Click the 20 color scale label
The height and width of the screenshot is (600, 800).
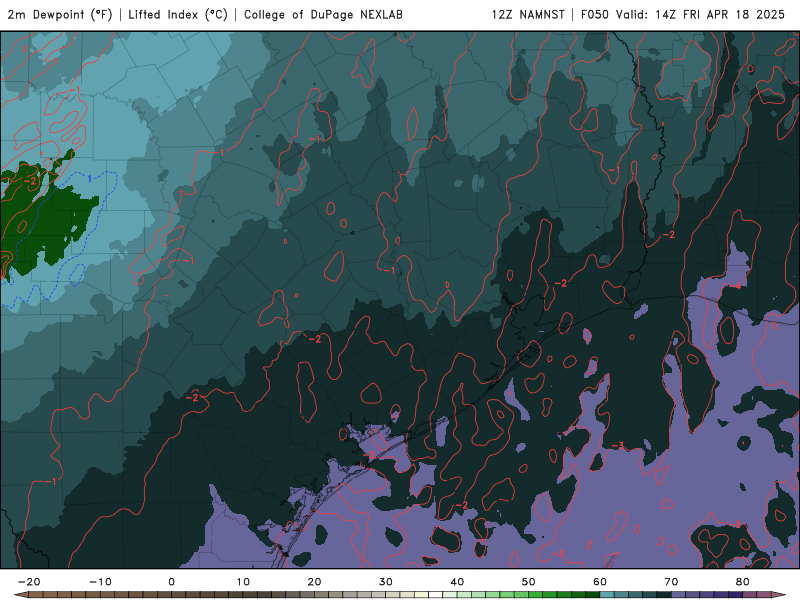point(314,582)
